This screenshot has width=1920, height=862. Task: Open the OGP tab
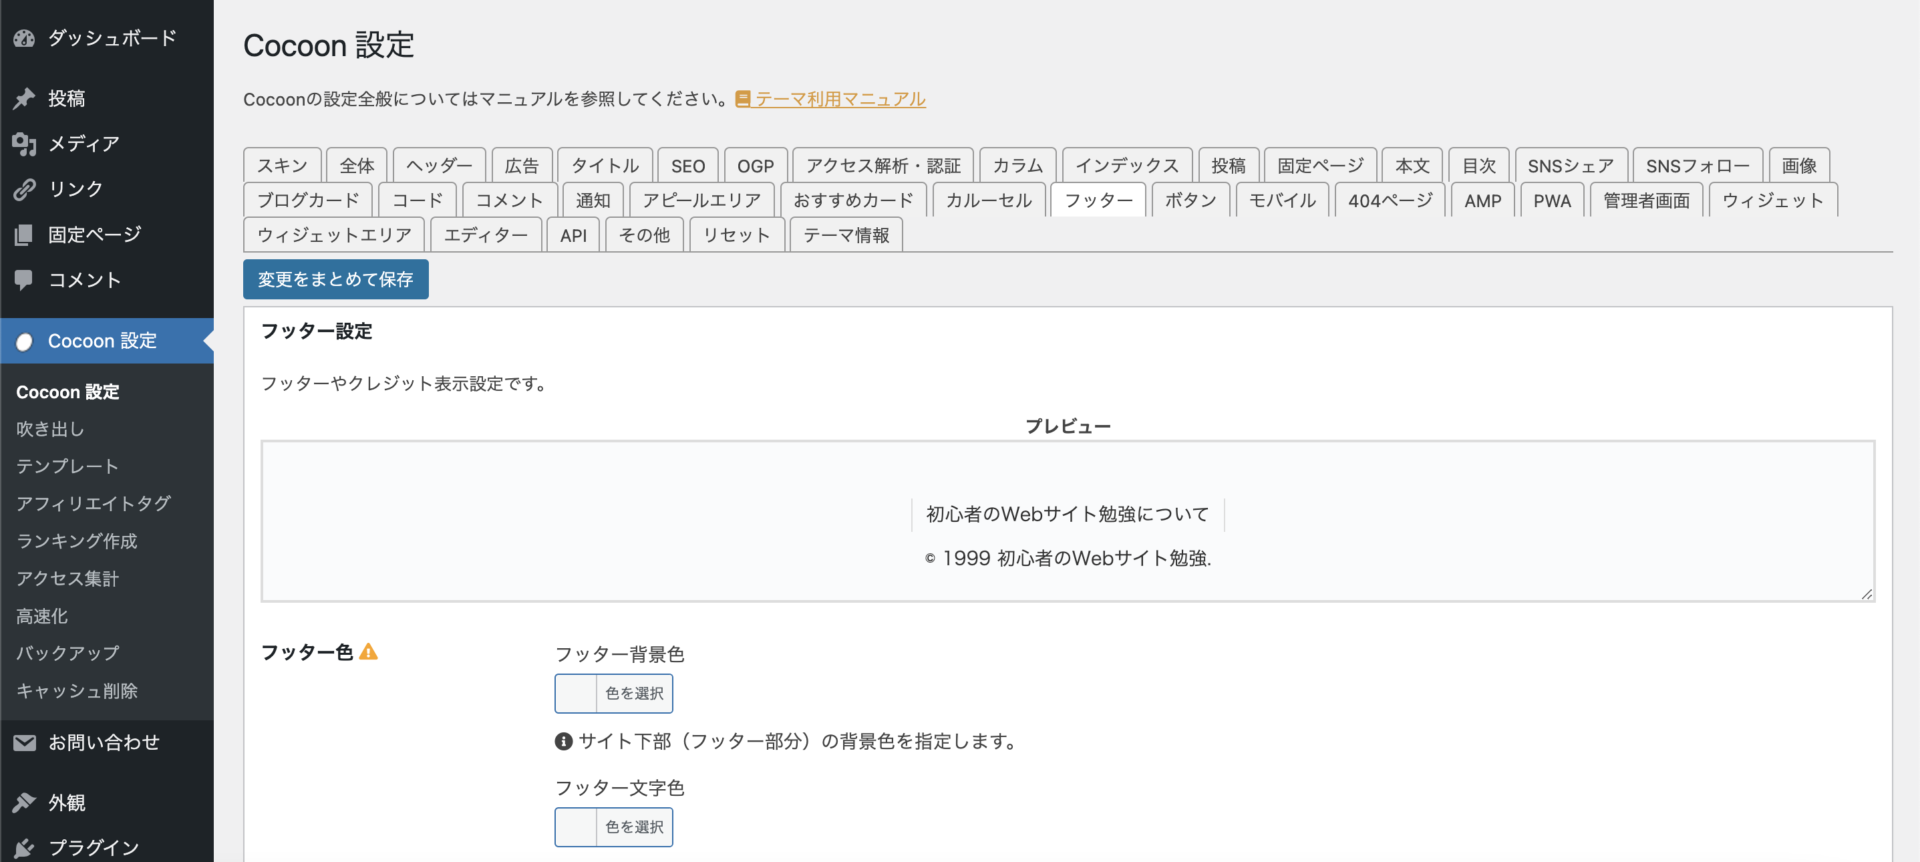[x=756, y=165]
